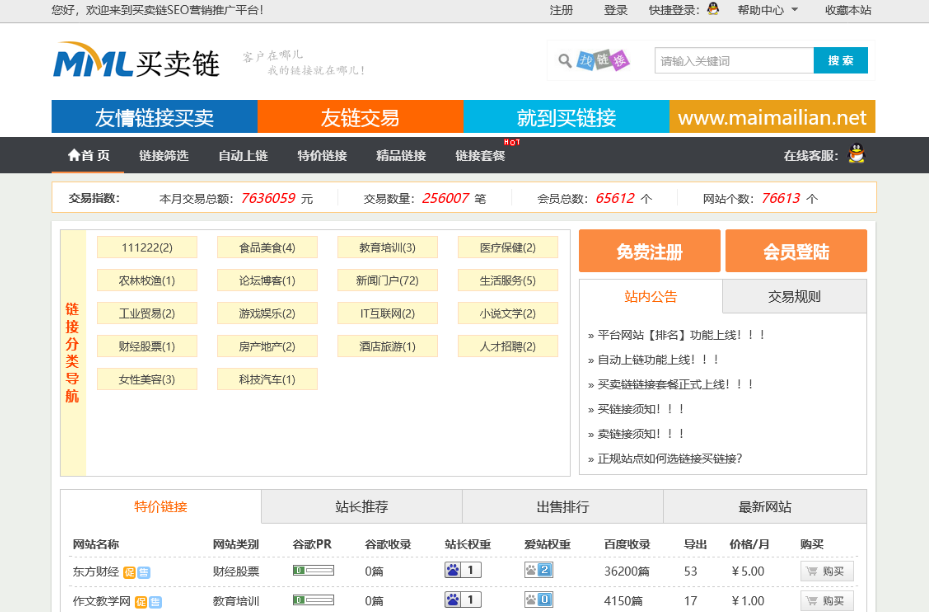Screen dimensions: 931x612
Task: Click the cart 购买 button for 作文教学网
Action: (826, 600)
